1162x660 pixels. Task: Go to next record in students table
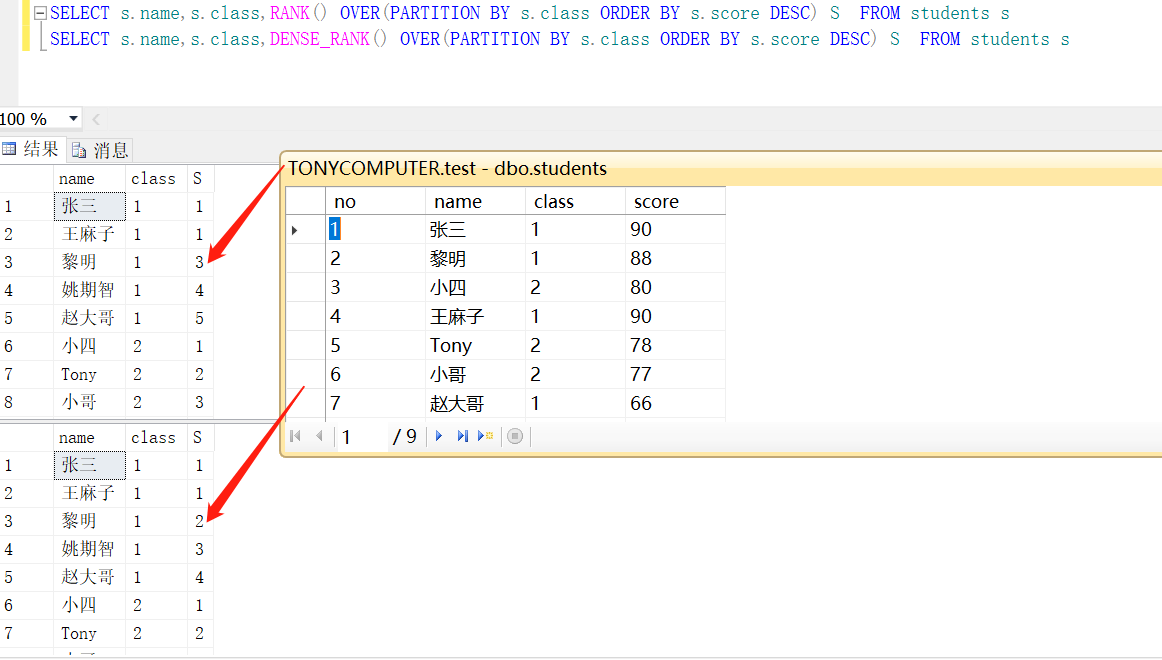point(439,436)
